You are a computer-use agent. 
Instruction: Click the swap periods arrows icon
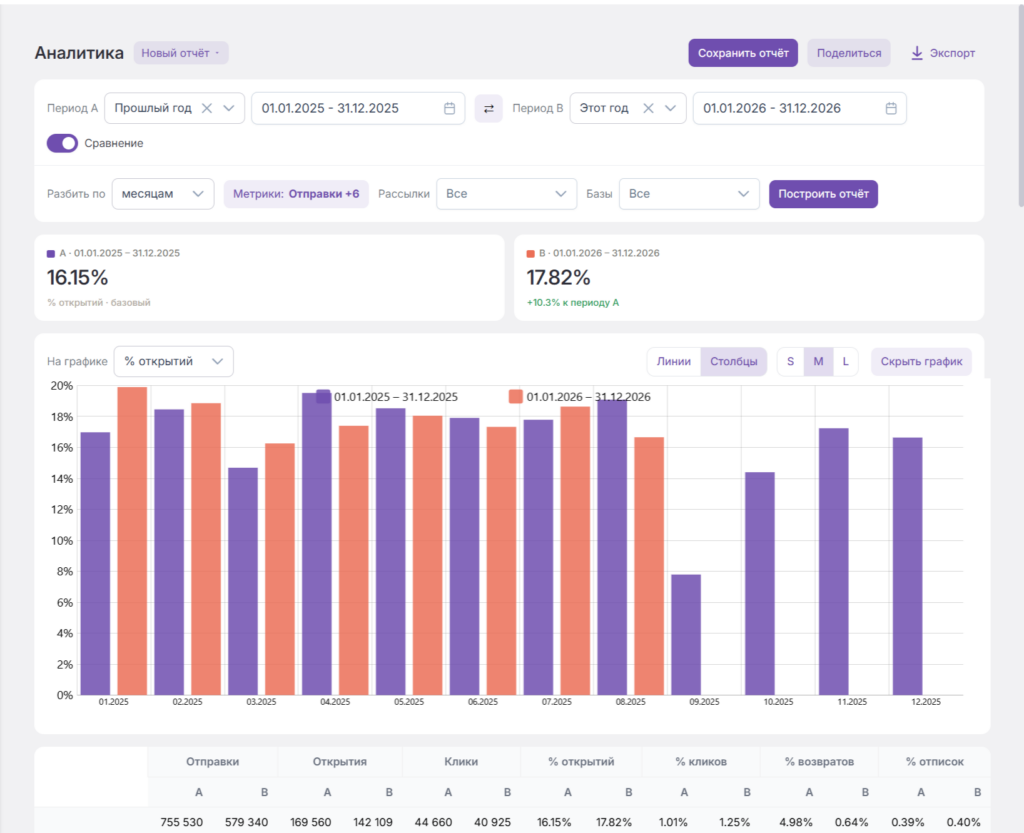pyautogui.click(x=488, y=108)
